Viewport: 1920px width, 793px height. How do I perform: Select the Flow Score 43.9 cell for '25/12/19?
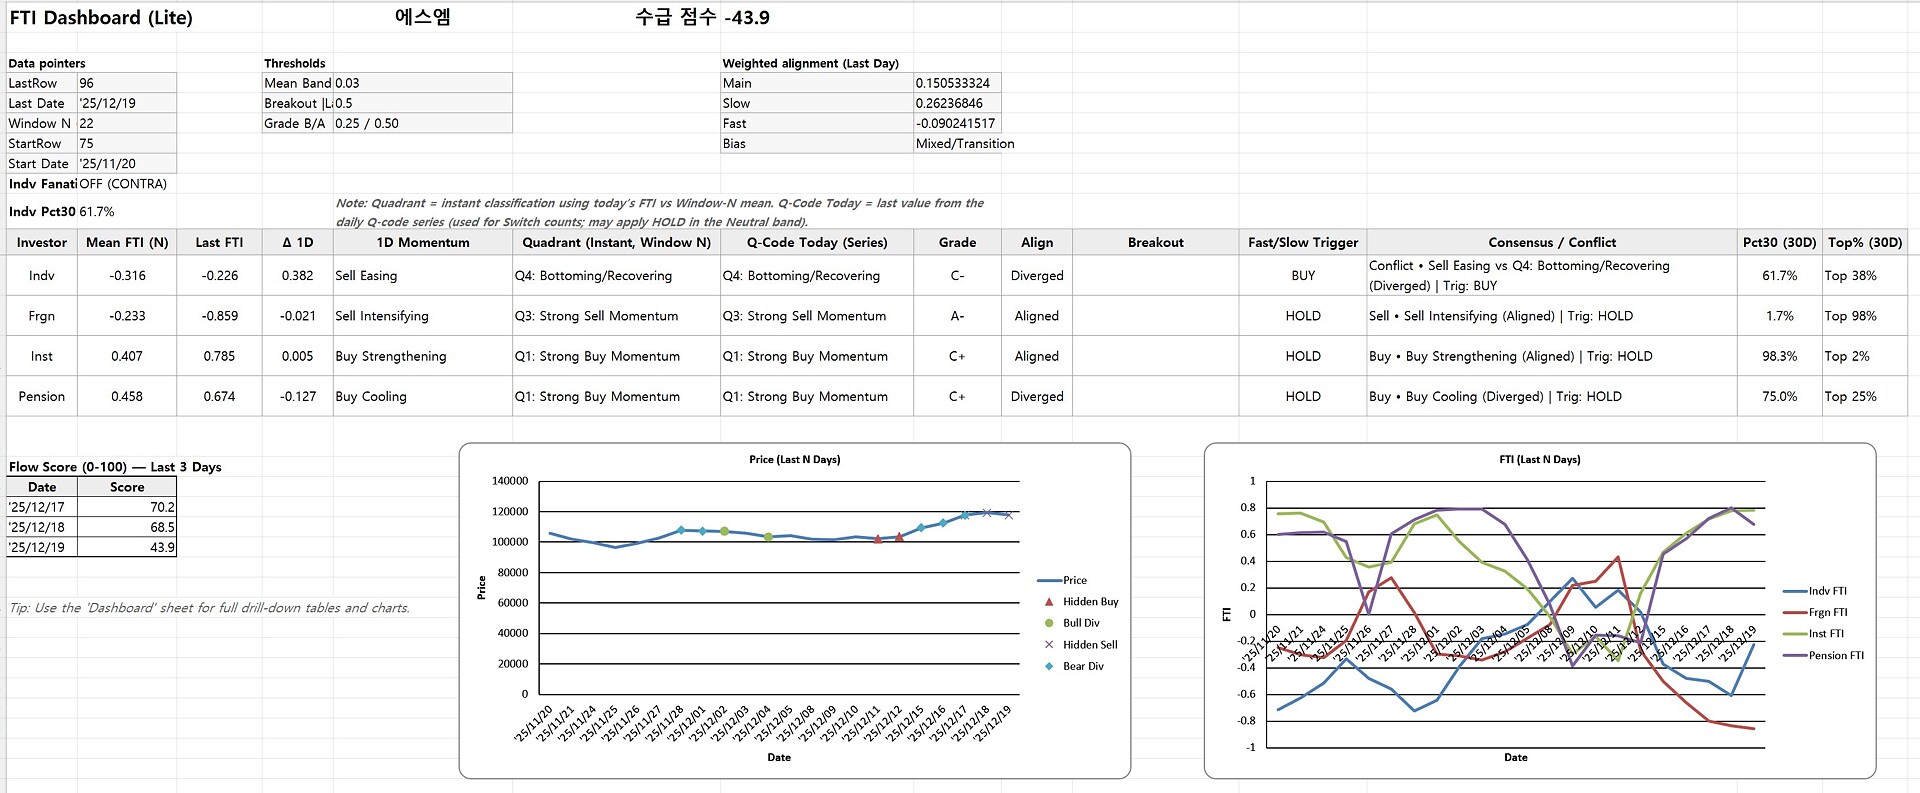(x=126, y=548)
